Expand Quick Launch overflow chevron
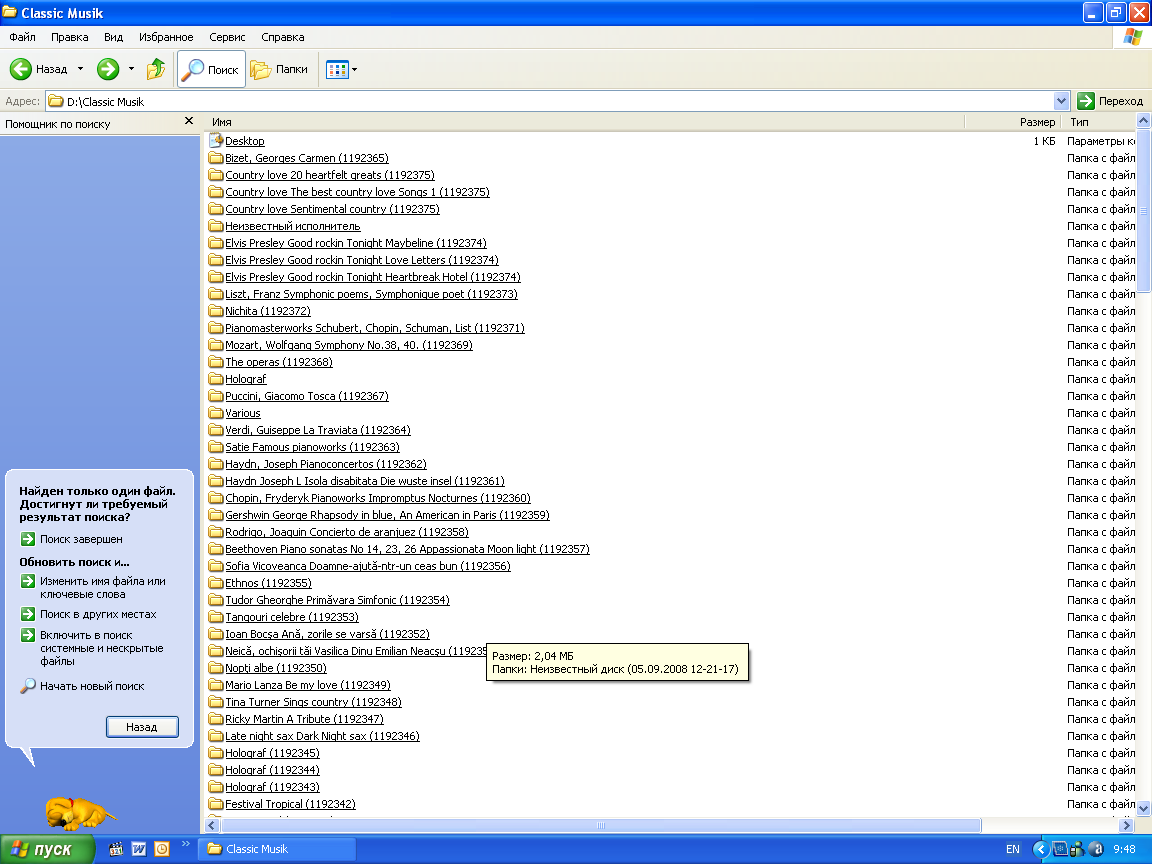This screenshot has width=1152, height=864. pos(185,844)
